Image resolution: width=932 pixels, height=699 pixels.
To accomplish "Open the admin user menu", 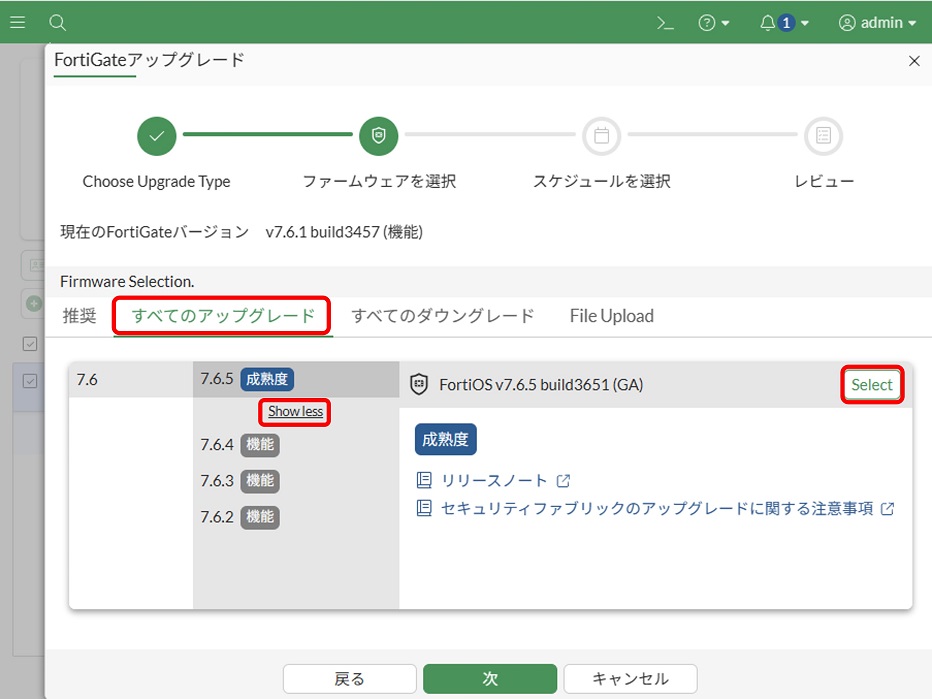I will (x=876, y=22).
